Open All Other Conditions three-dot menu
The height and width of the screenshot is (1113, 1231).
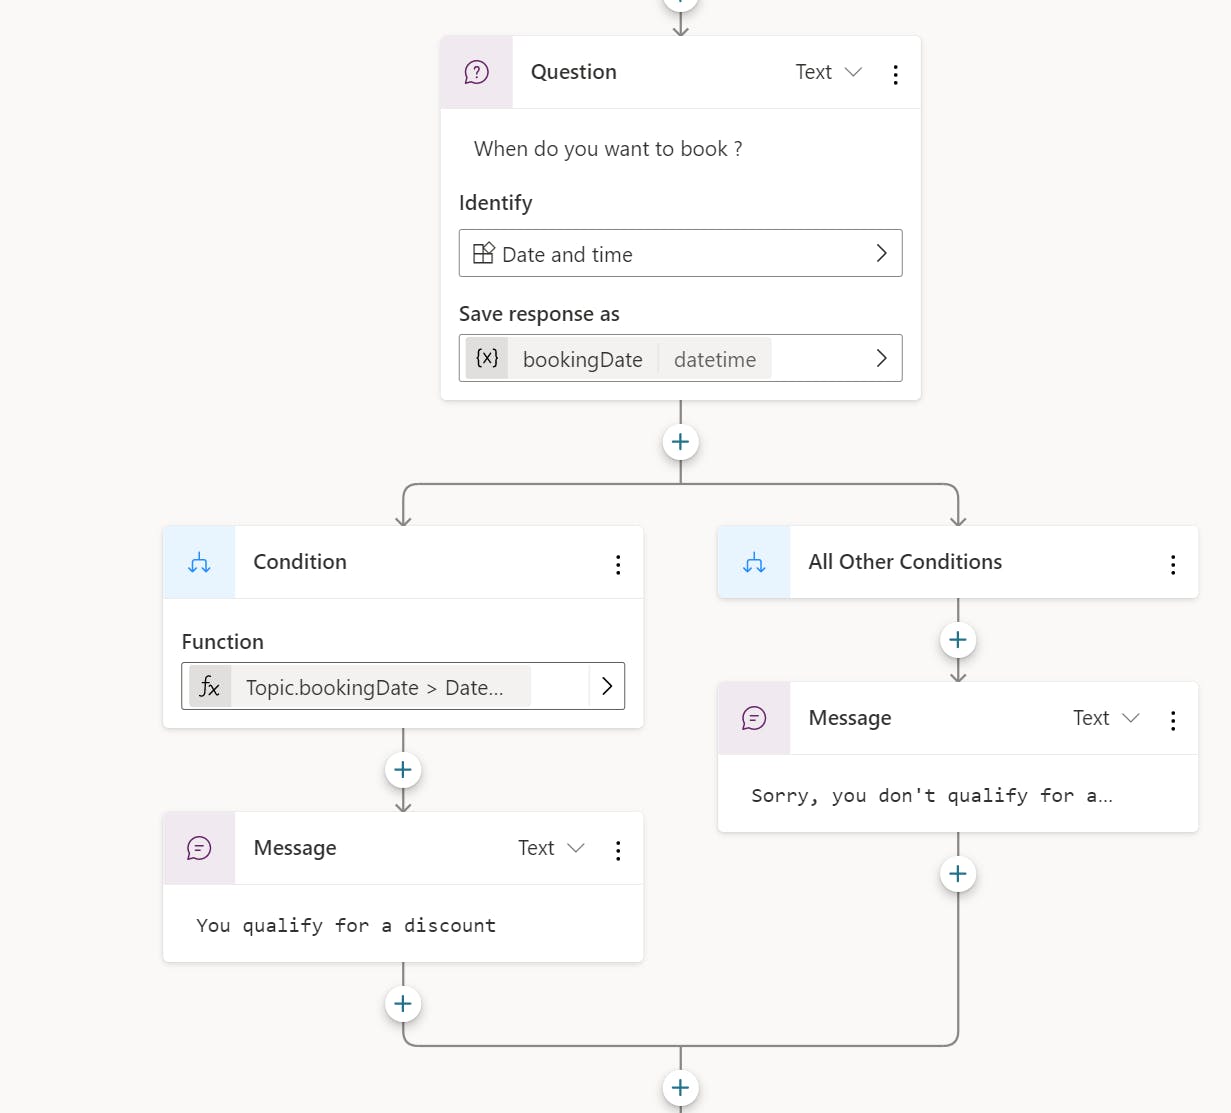point(1173,564)
